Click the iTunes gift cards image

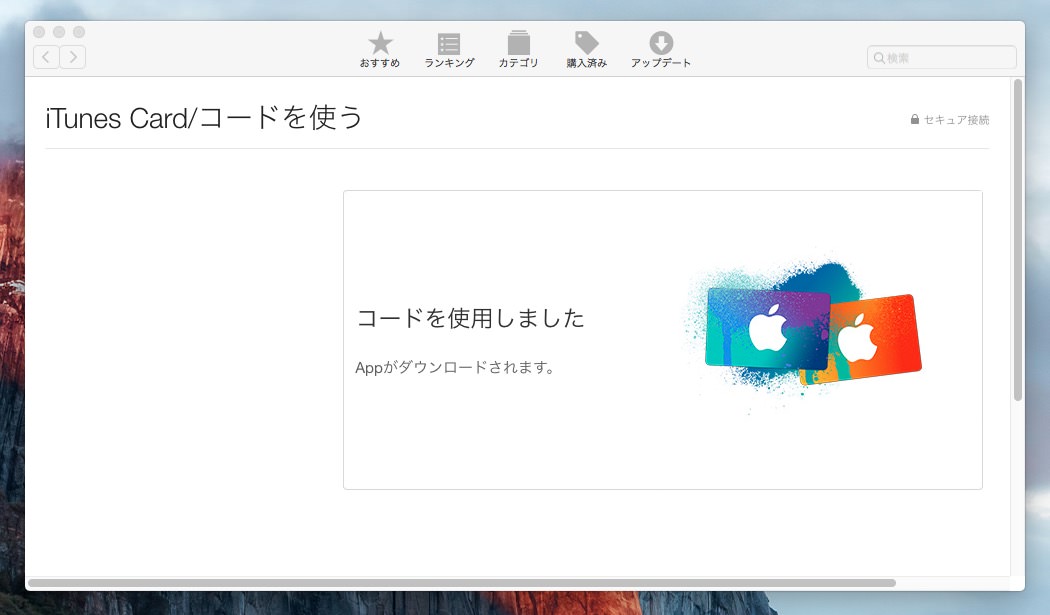point(806,332)
